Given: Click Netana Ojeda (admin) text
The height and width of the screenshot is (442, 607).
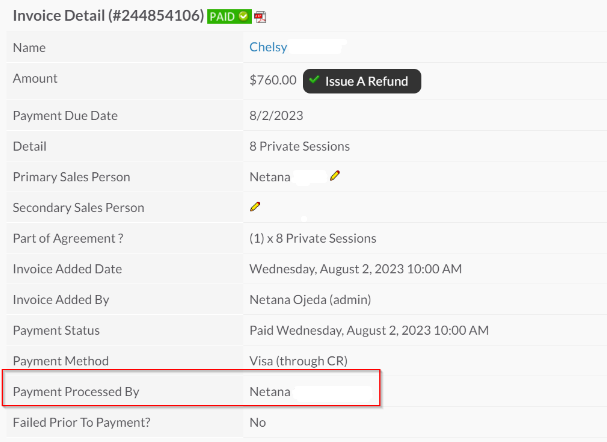Looking at the screenshot, I should (310, 300).
